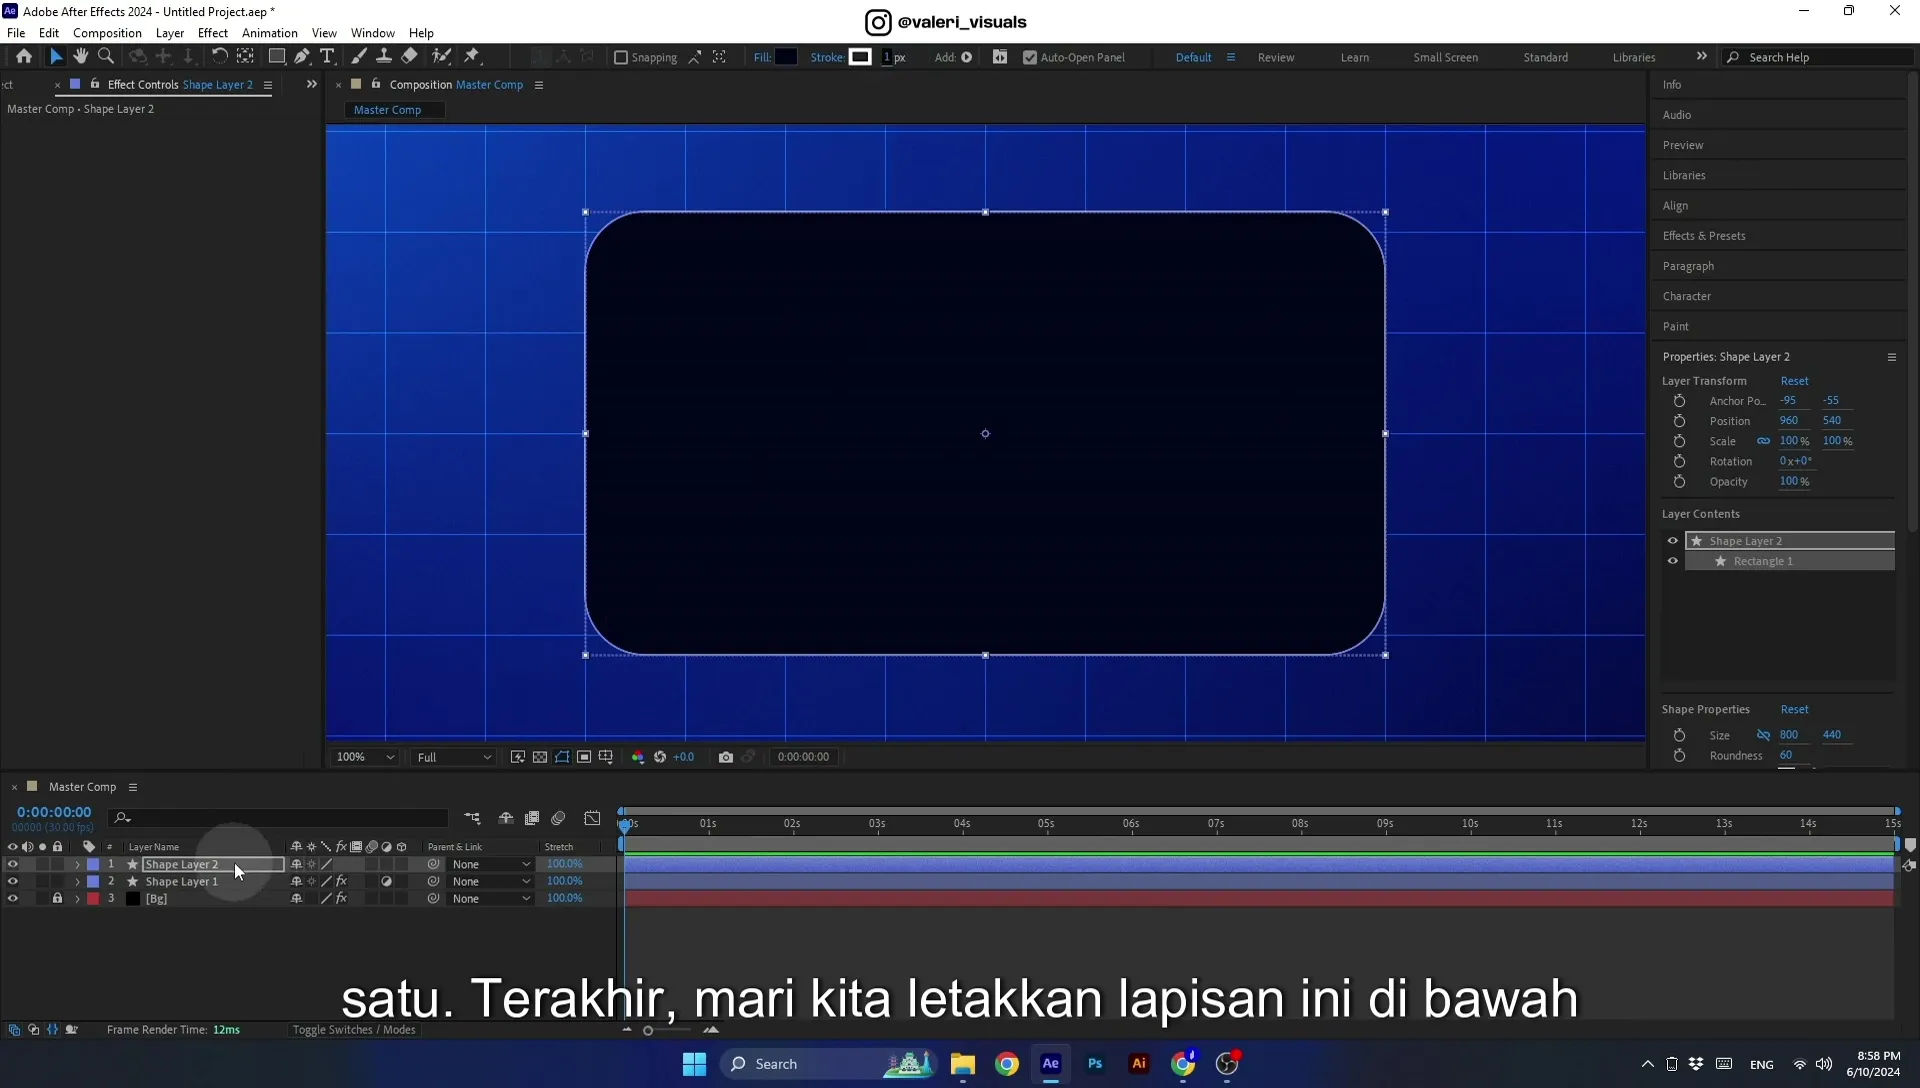The height and width of the screenshot is (1088, 1920).
Task: Open the Fill color swatch
Action: click(x=786, y=57)
